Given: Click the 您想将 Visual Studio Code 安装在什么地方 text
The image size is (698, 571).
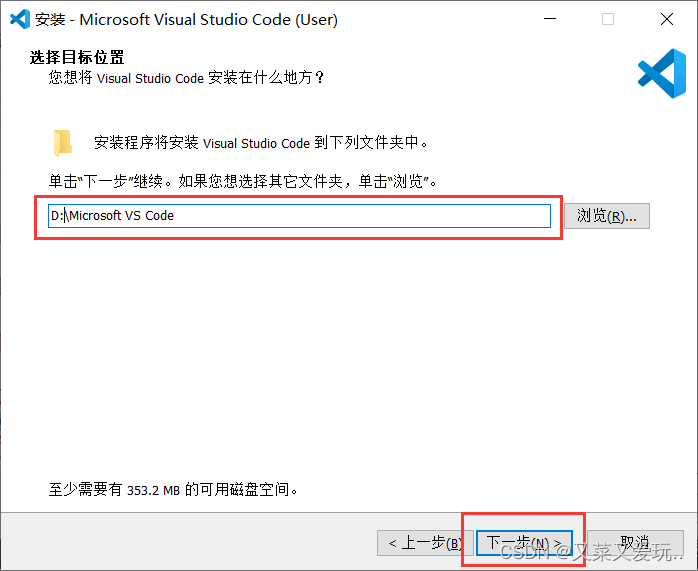Looking at the screenshot, I should pyautogui.click(x=187, y=77).
